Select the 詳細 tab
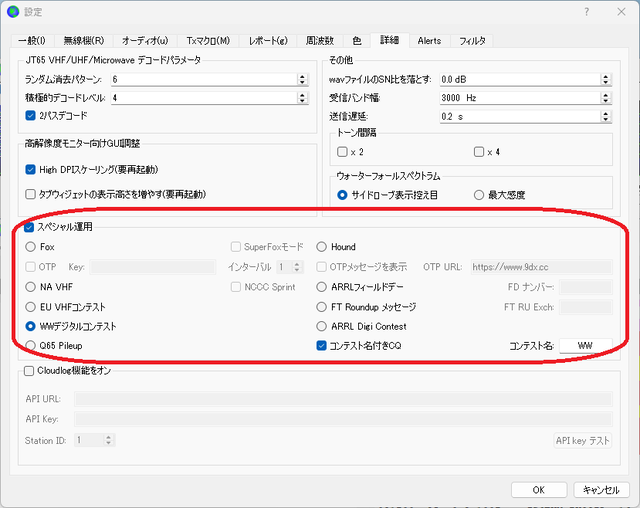Viewport: 640px width, 508px height. pyautogui.click(x=389, y=40)
